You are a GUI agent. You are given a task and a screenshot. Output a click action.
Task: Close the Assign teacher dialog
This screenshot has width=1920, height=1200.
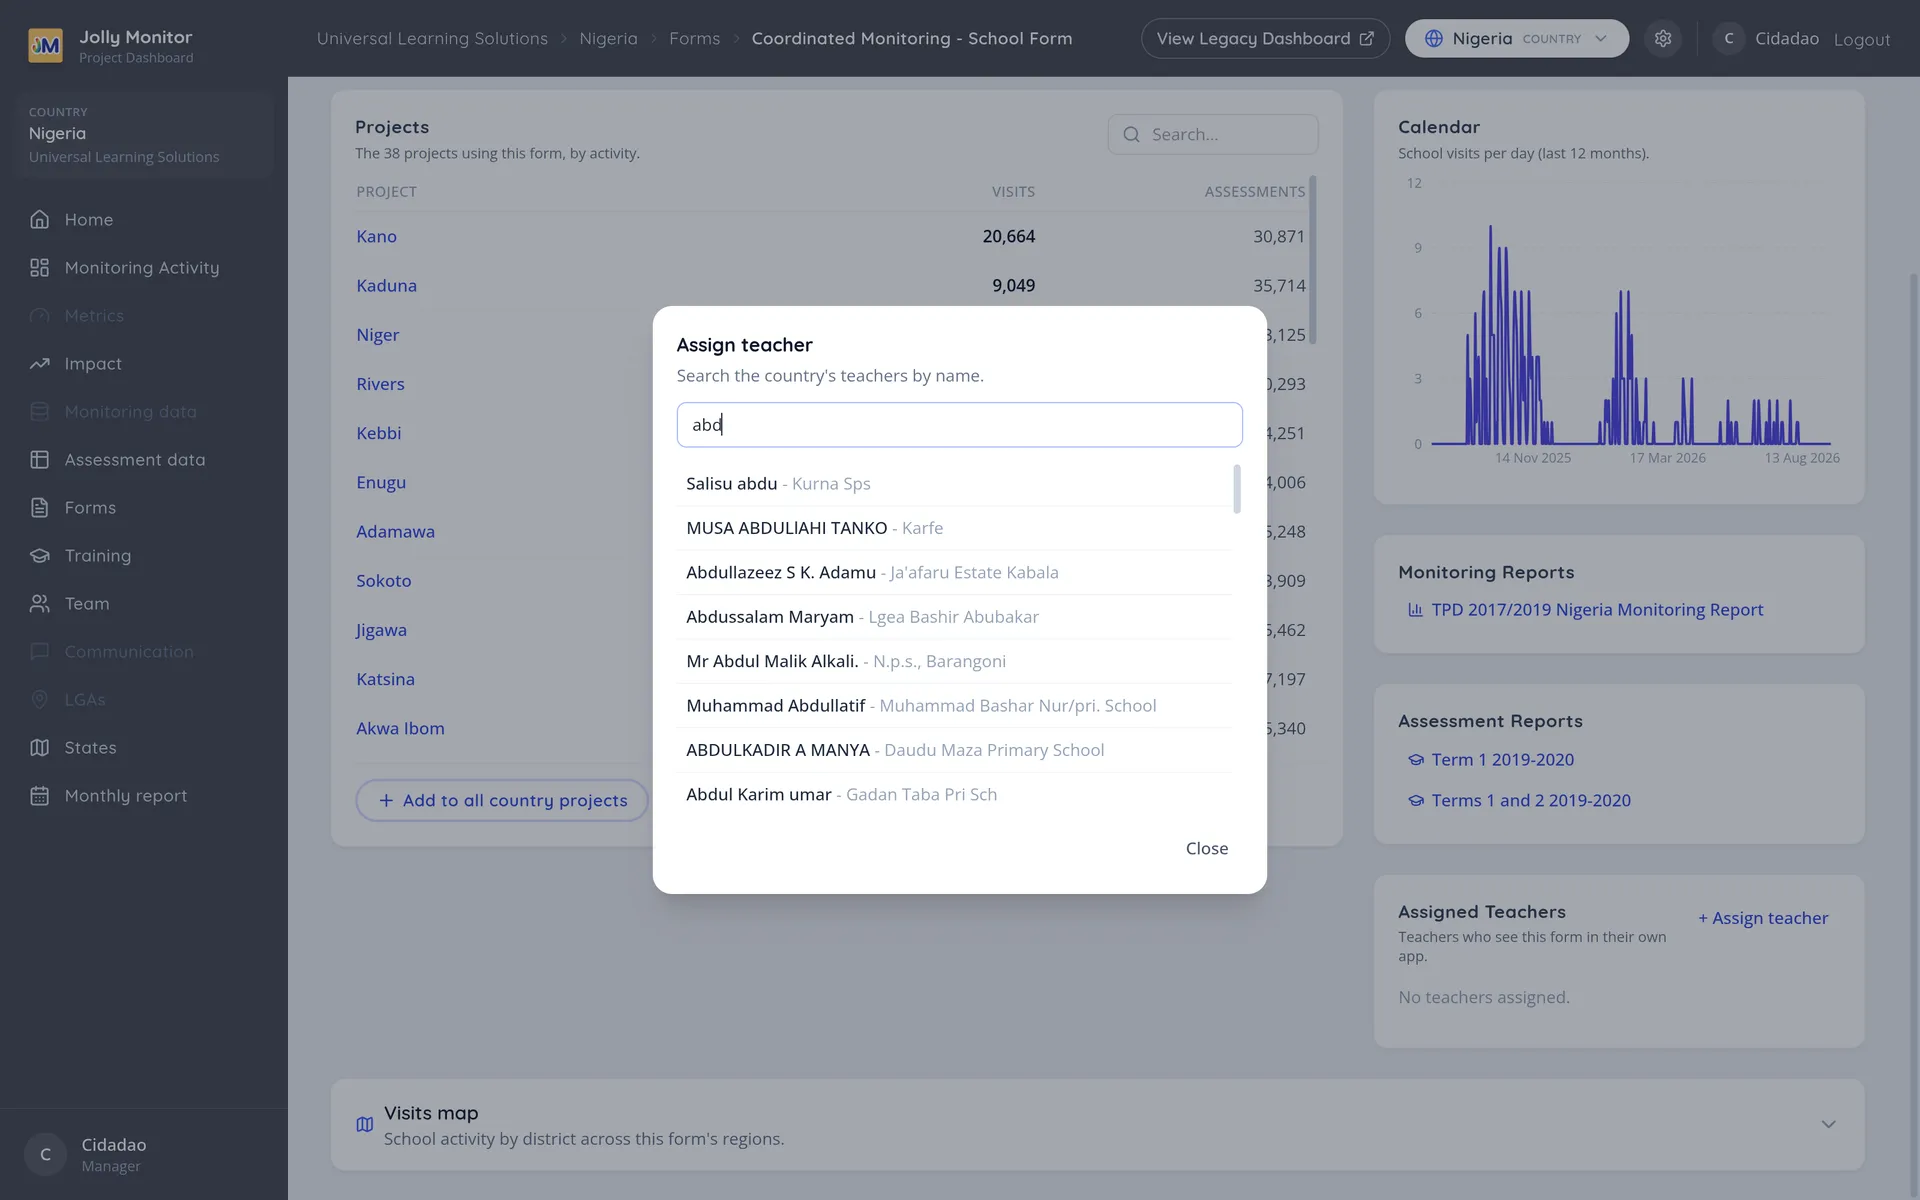[1207, 849]
